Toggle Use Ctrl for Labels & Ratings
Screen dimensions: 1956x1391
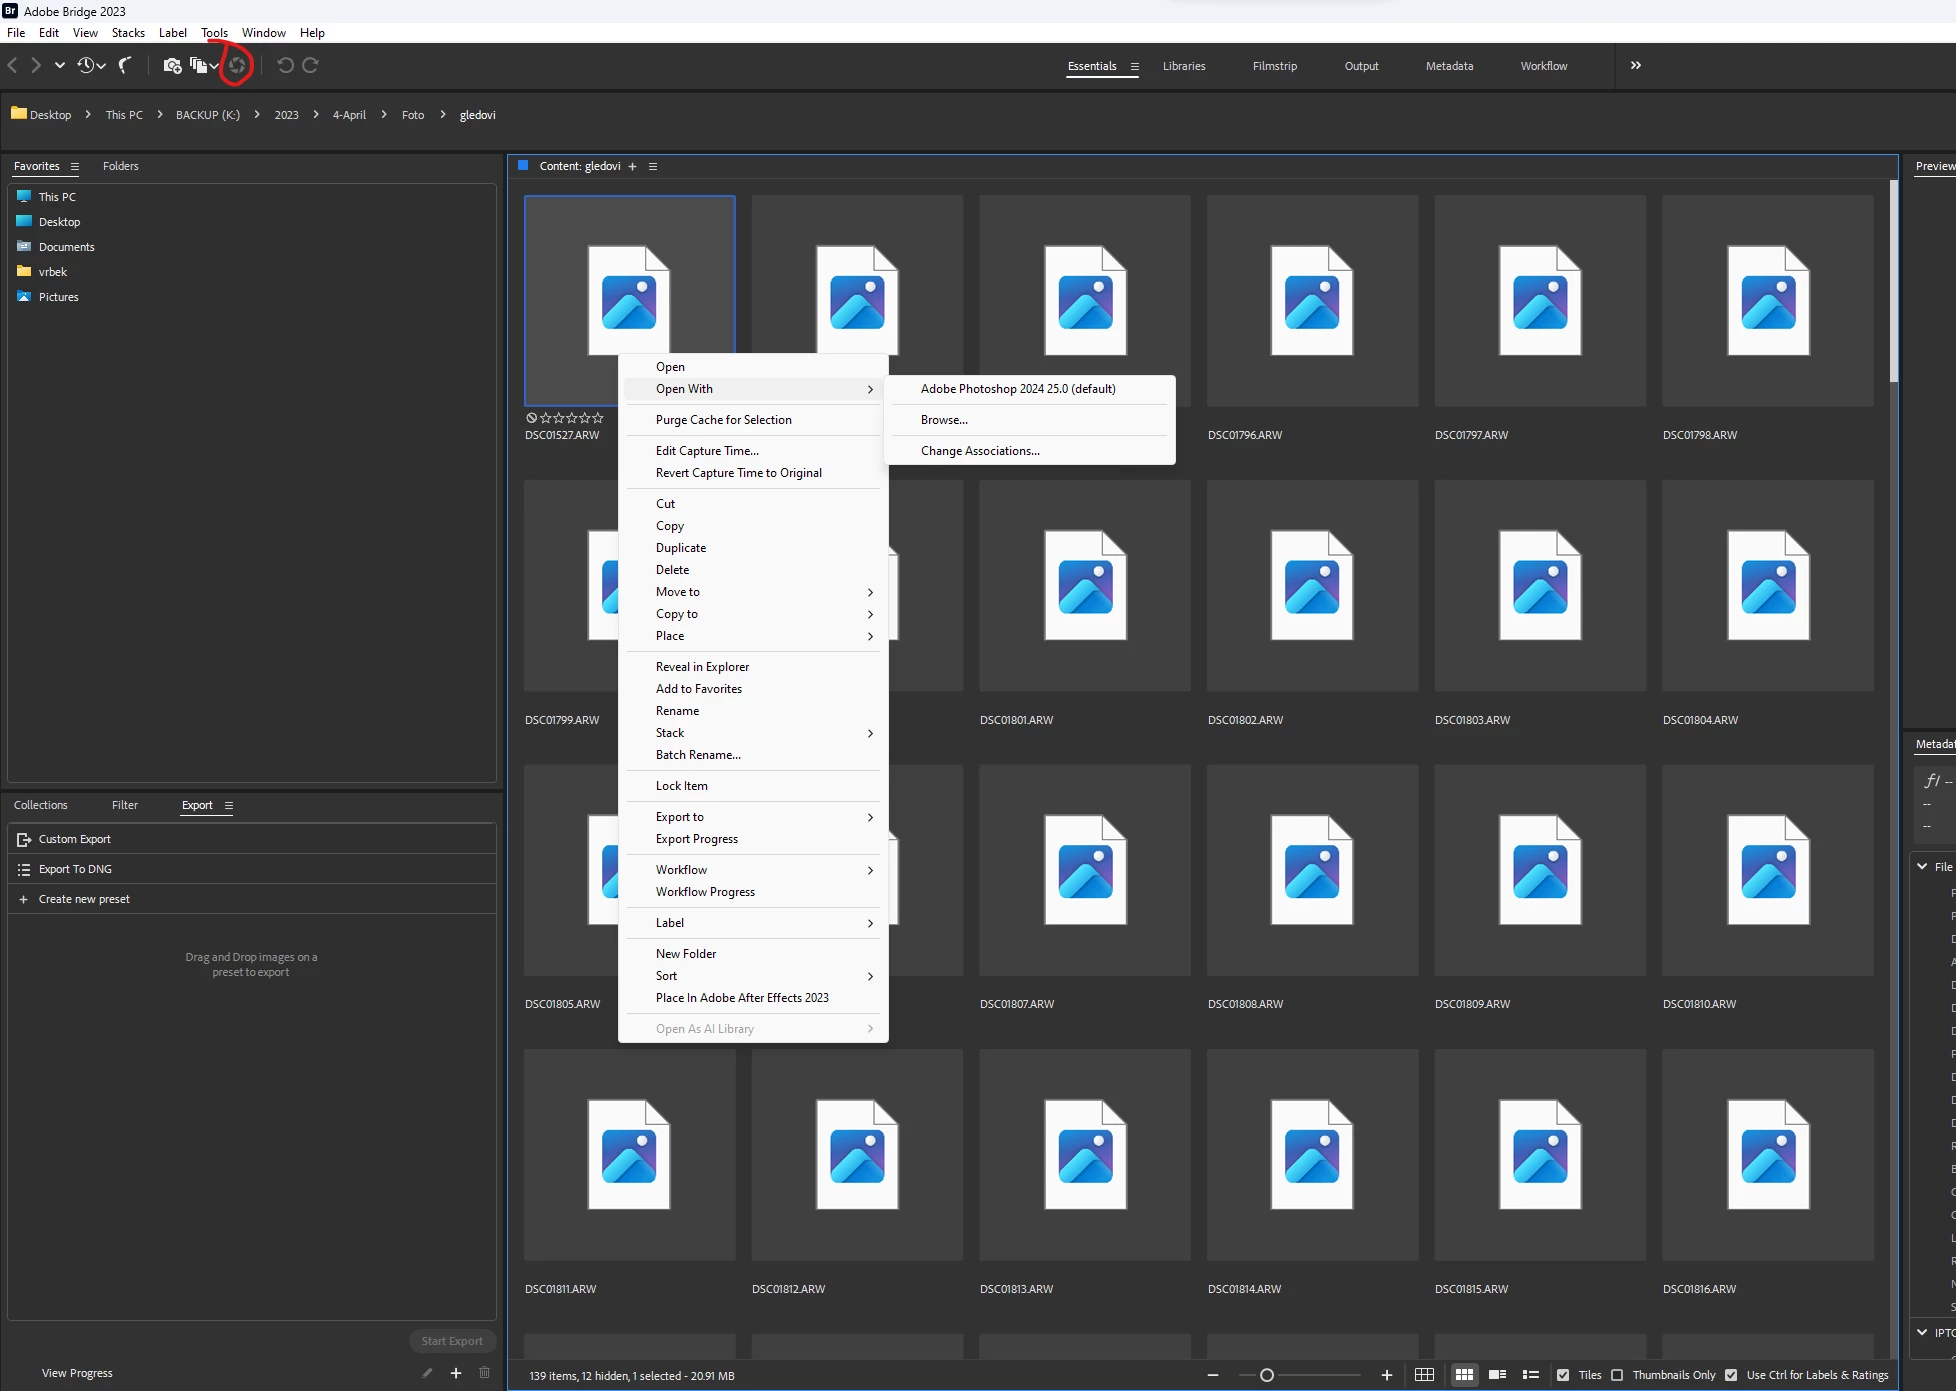click(x=1731, y=1375)
